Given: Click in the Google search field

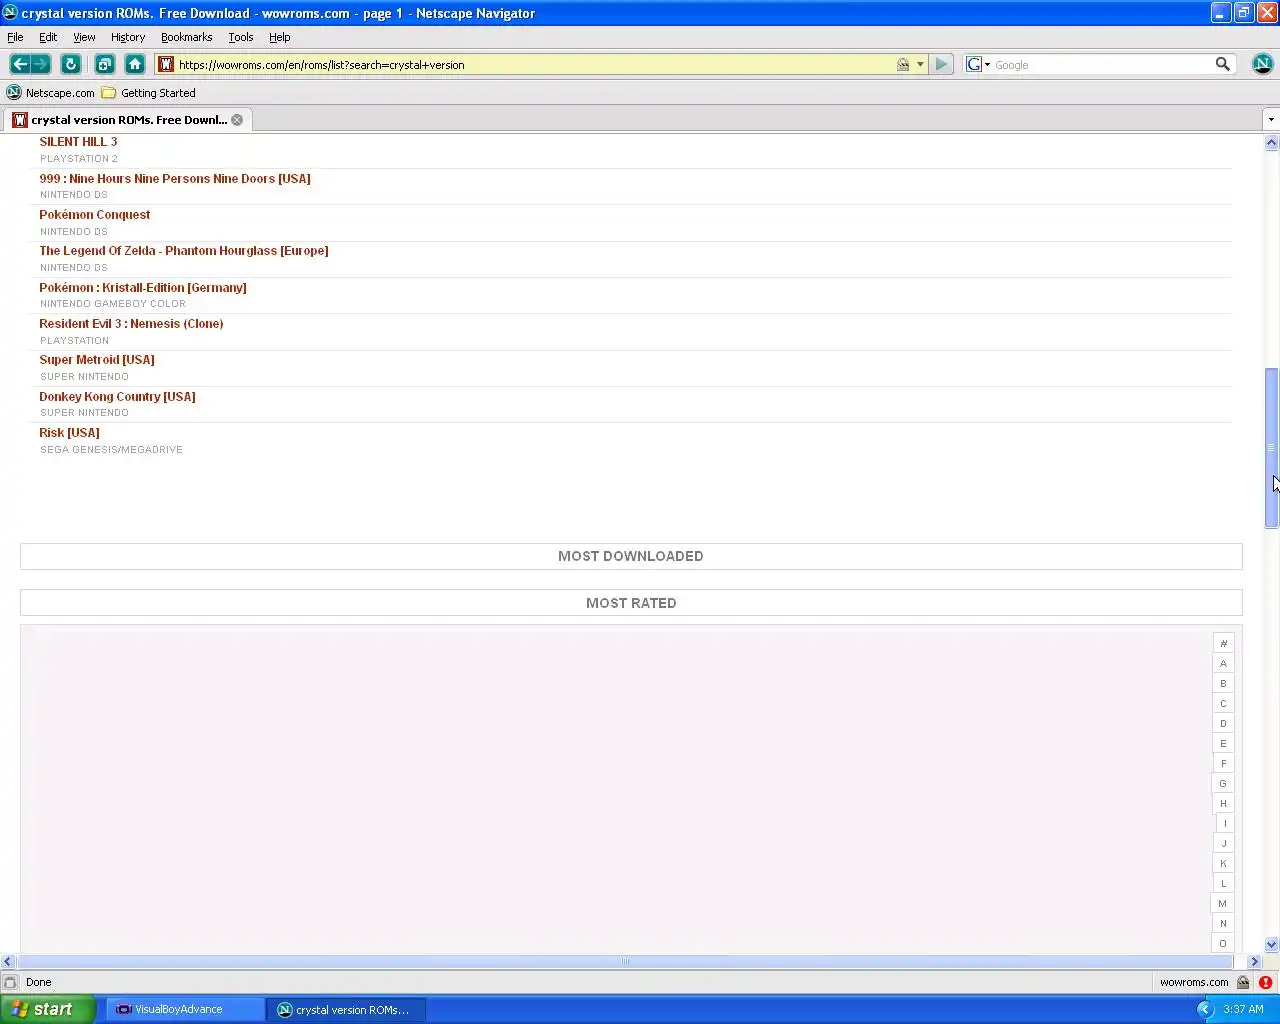Looking at the screenshot, I should [x=1100, y=64].
